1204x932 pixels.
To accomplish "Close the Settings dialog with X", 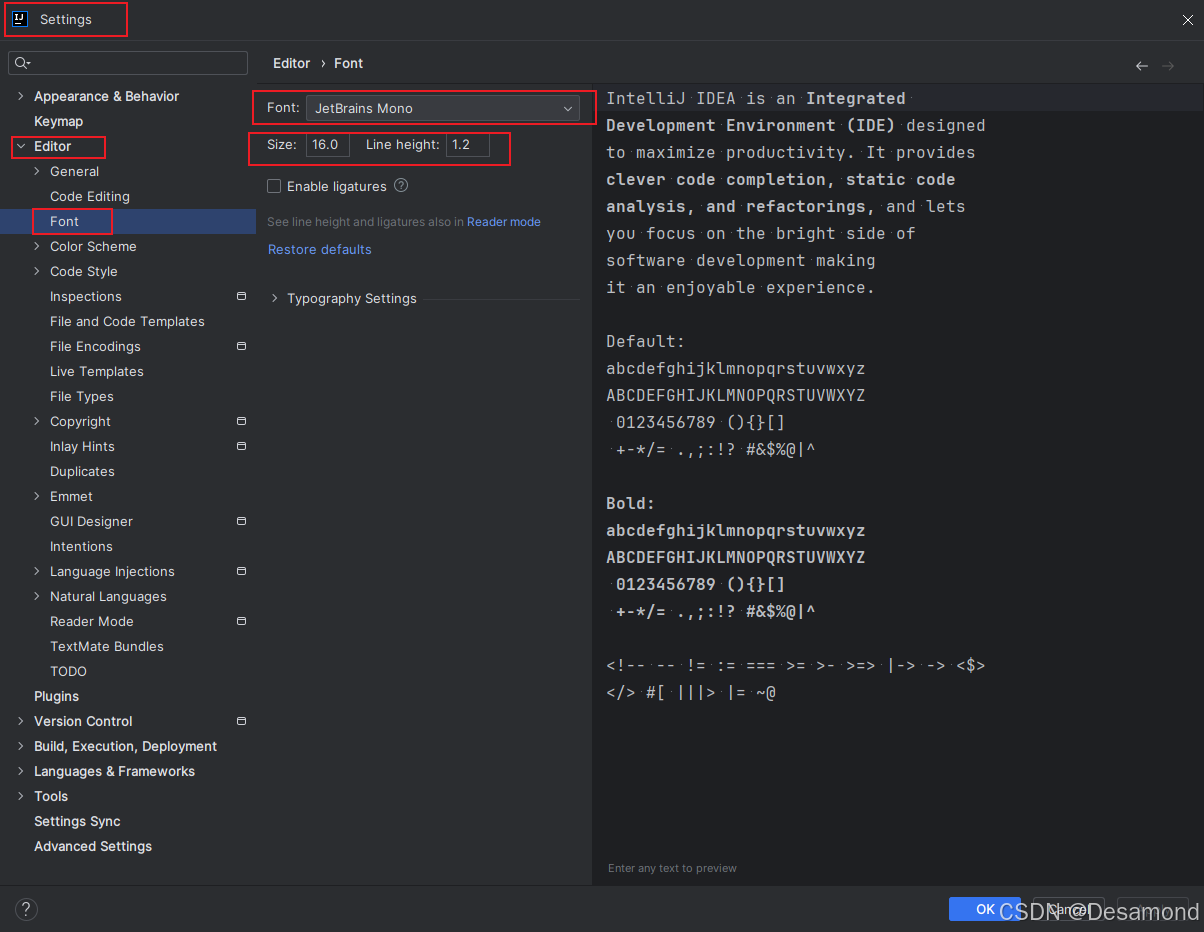I will 1187,20.
